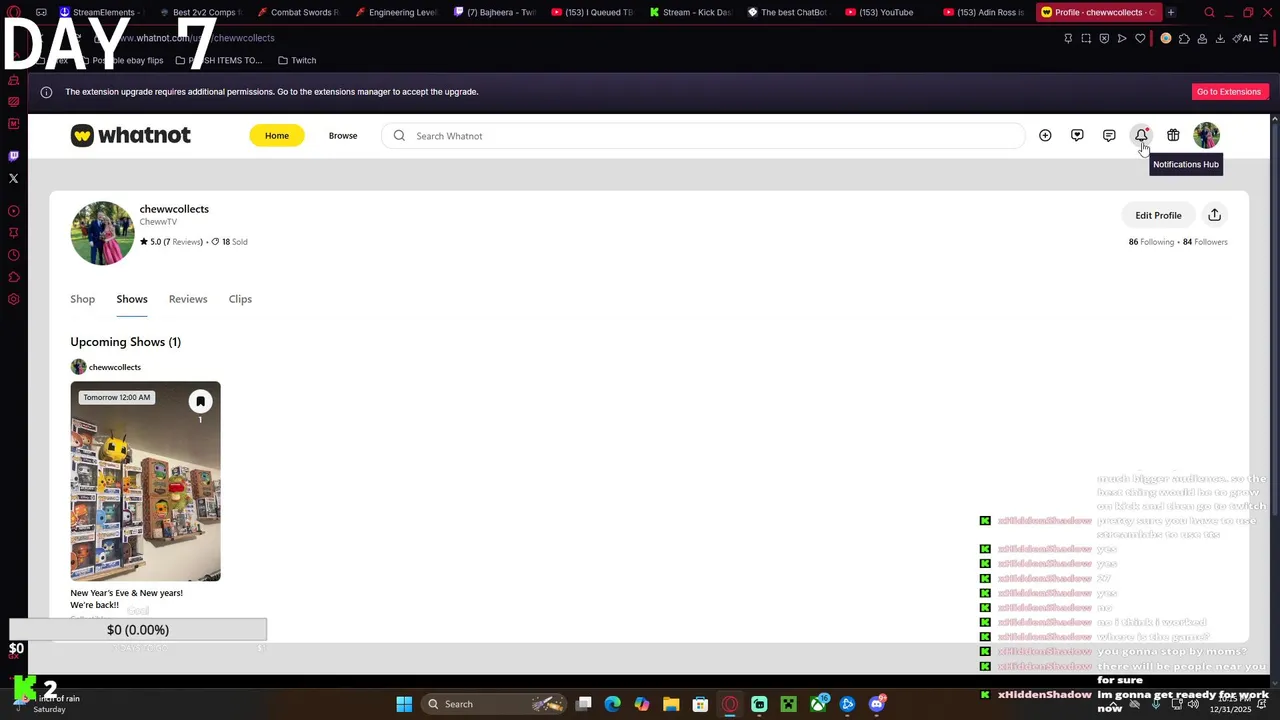Select the Reviews profile tab
The width and height of the screenshot is (1280, 720).
coord(188,299)
